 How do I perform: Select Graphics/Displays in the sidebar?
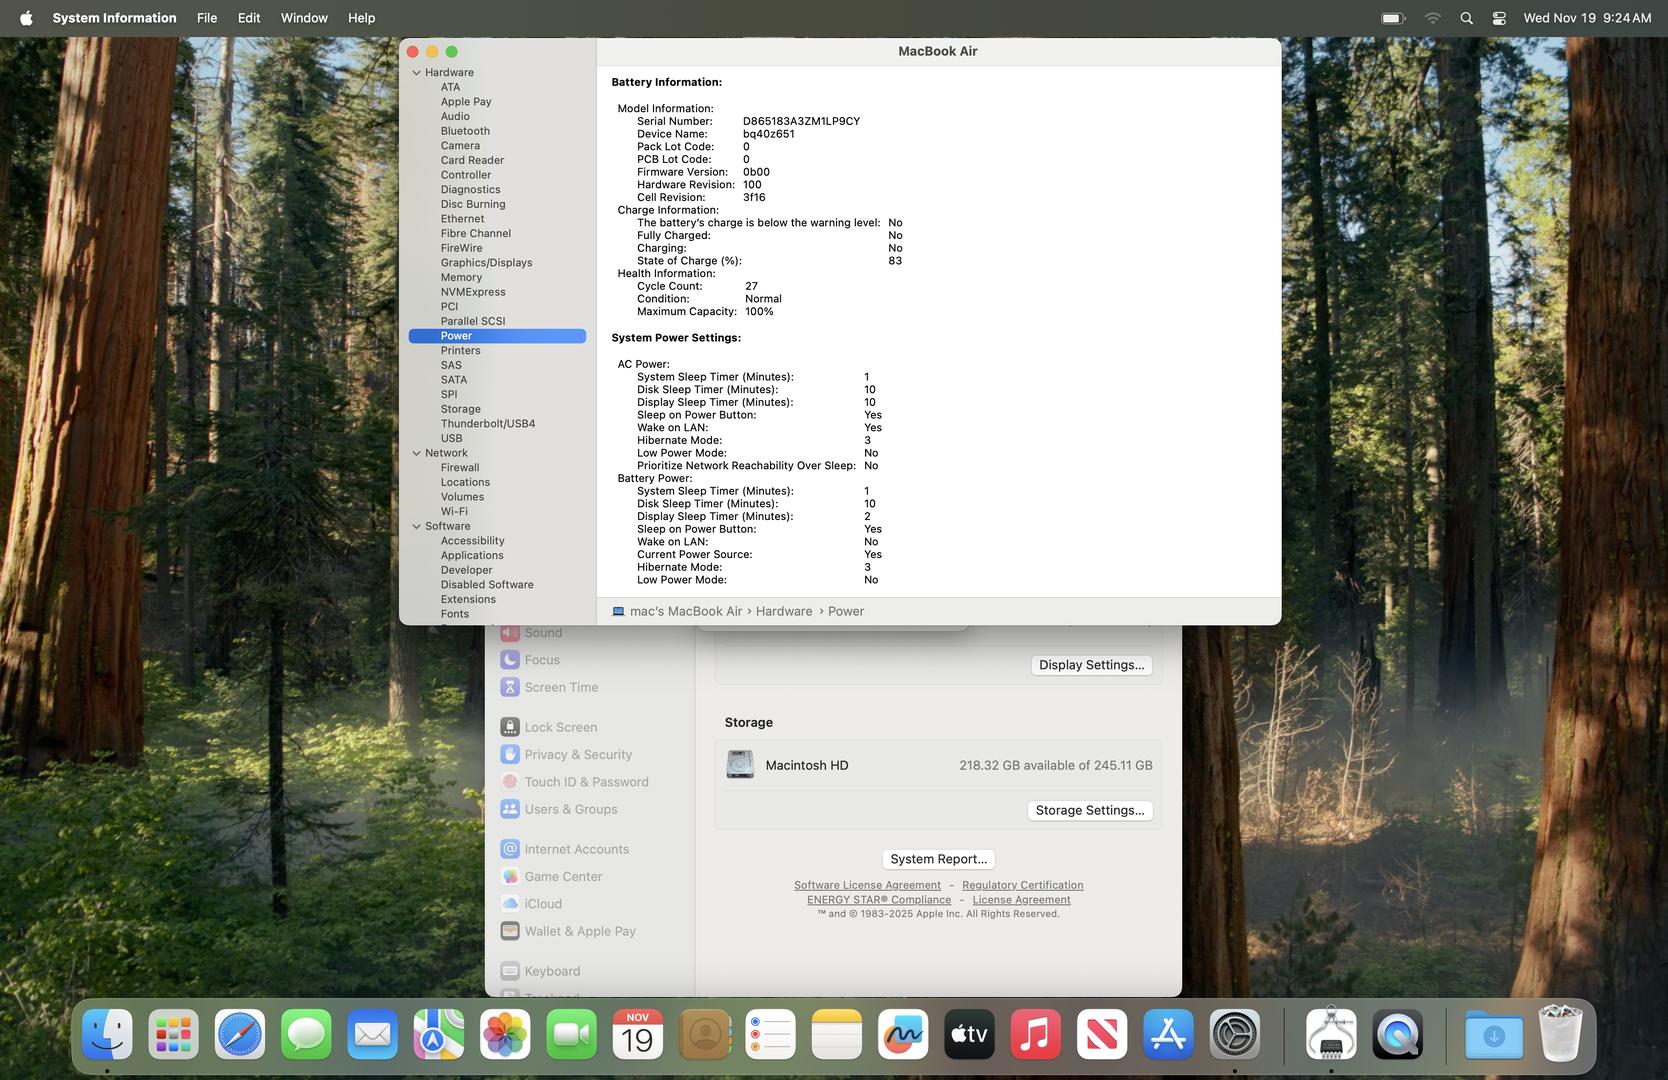pos(486,263)
